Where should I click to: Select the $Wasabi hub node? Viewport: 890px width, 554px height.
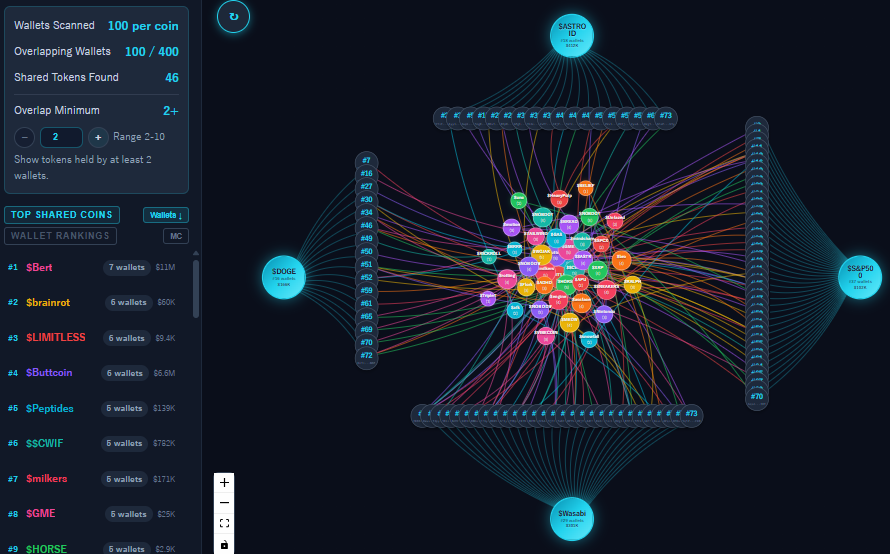[x=572, y=519]
